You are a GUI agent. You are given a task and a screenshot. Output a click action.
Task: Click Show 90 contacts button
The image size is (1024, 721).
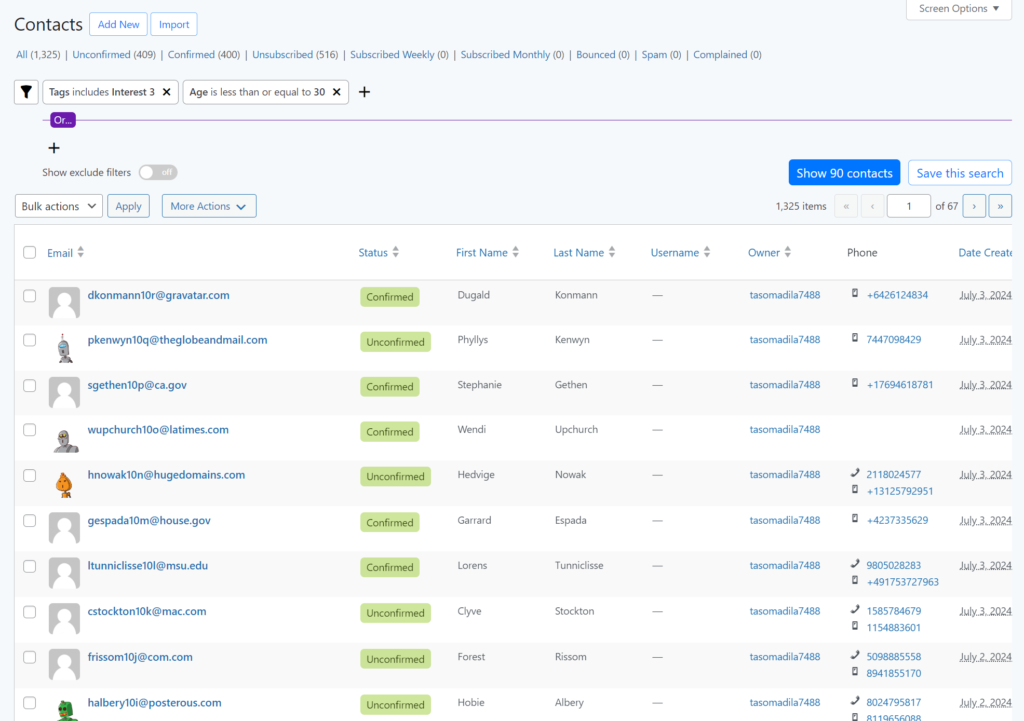click(x=844, y=173)
